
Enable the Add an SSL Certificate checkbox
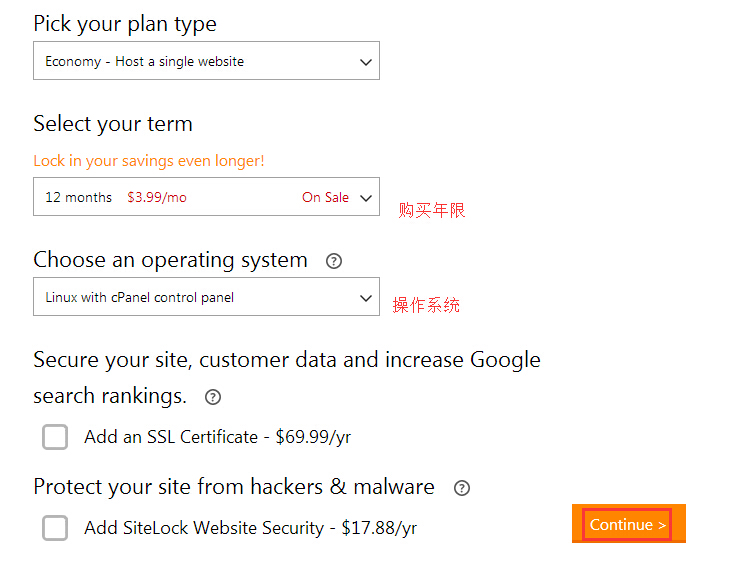tap(56, 437)
